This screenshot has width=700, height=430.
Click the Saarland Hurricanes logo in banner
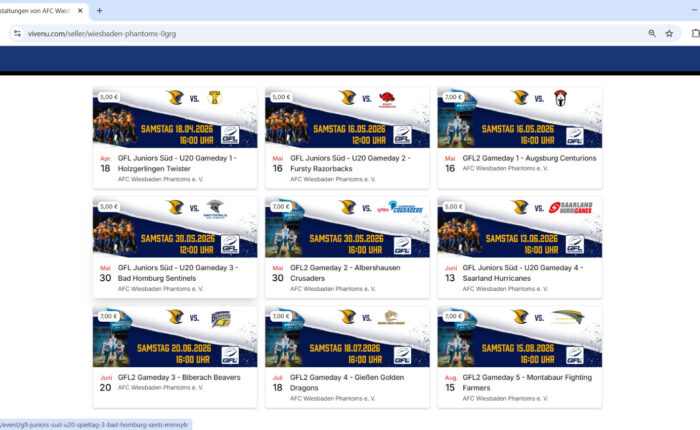(x=570, y=208)
